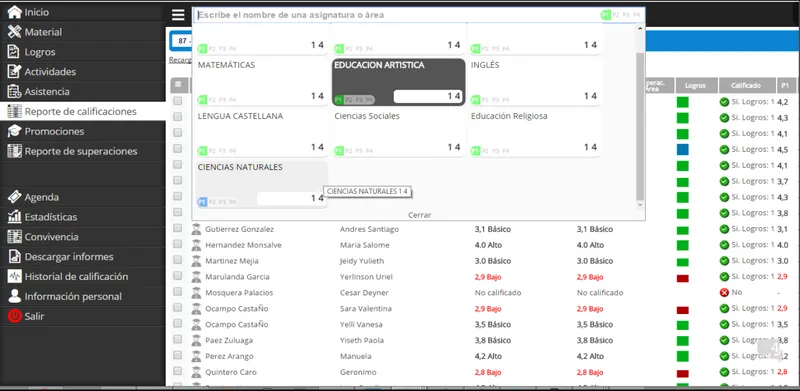This screenshot has width=800, height=391.
Task: Select the CIENCIAS NATURALES subject card
Action: click(x=262, y=184)
